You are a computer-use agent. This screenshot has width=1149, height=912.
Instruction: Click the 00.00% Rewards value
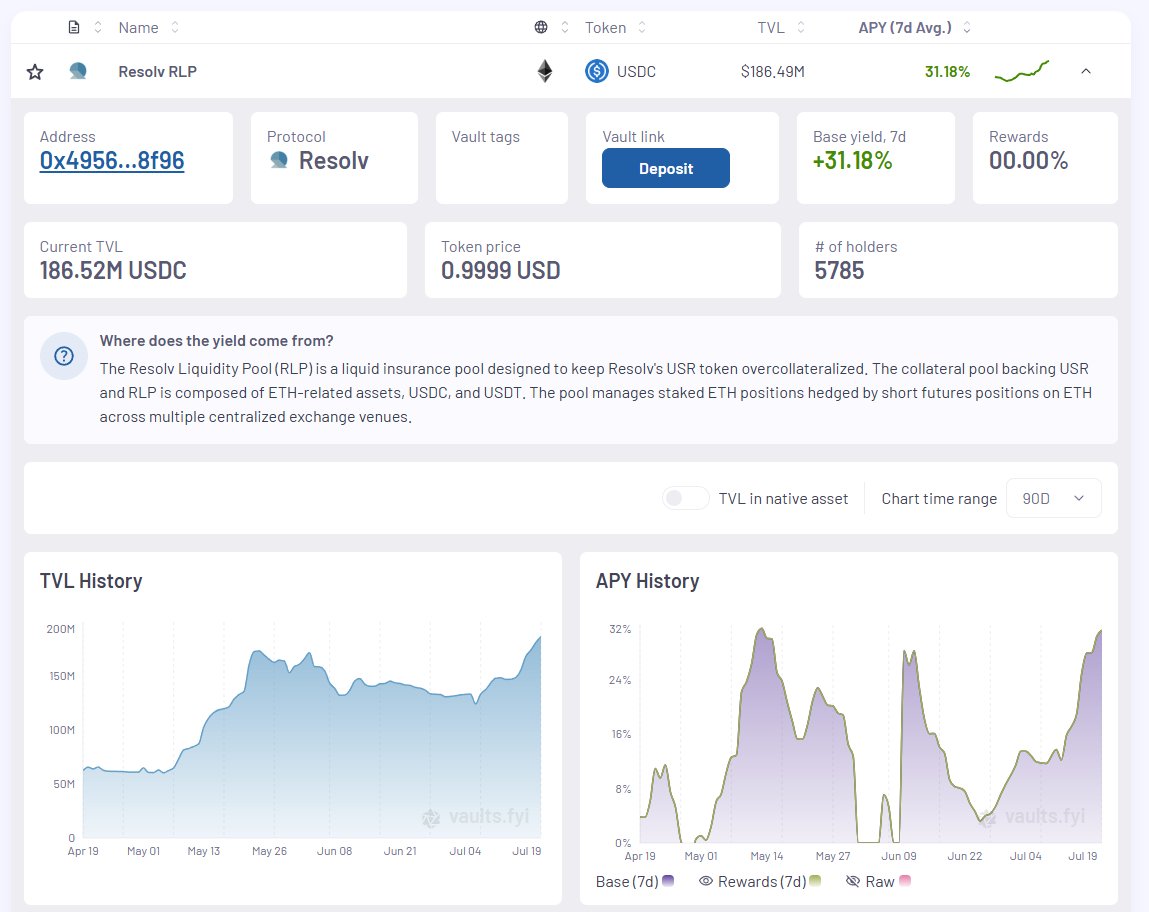1028,160
